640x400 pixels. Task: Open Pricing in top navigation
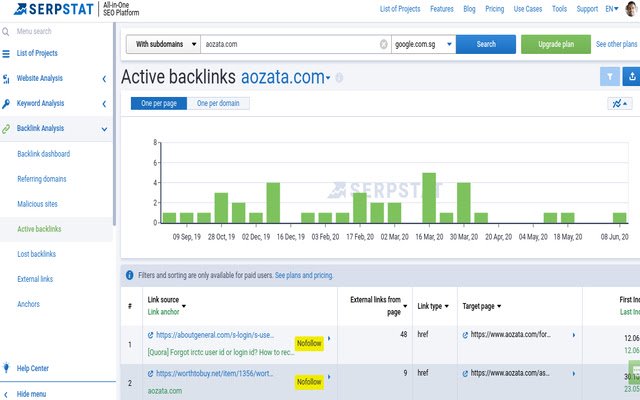pyautogui.click(x=494, y=9)
